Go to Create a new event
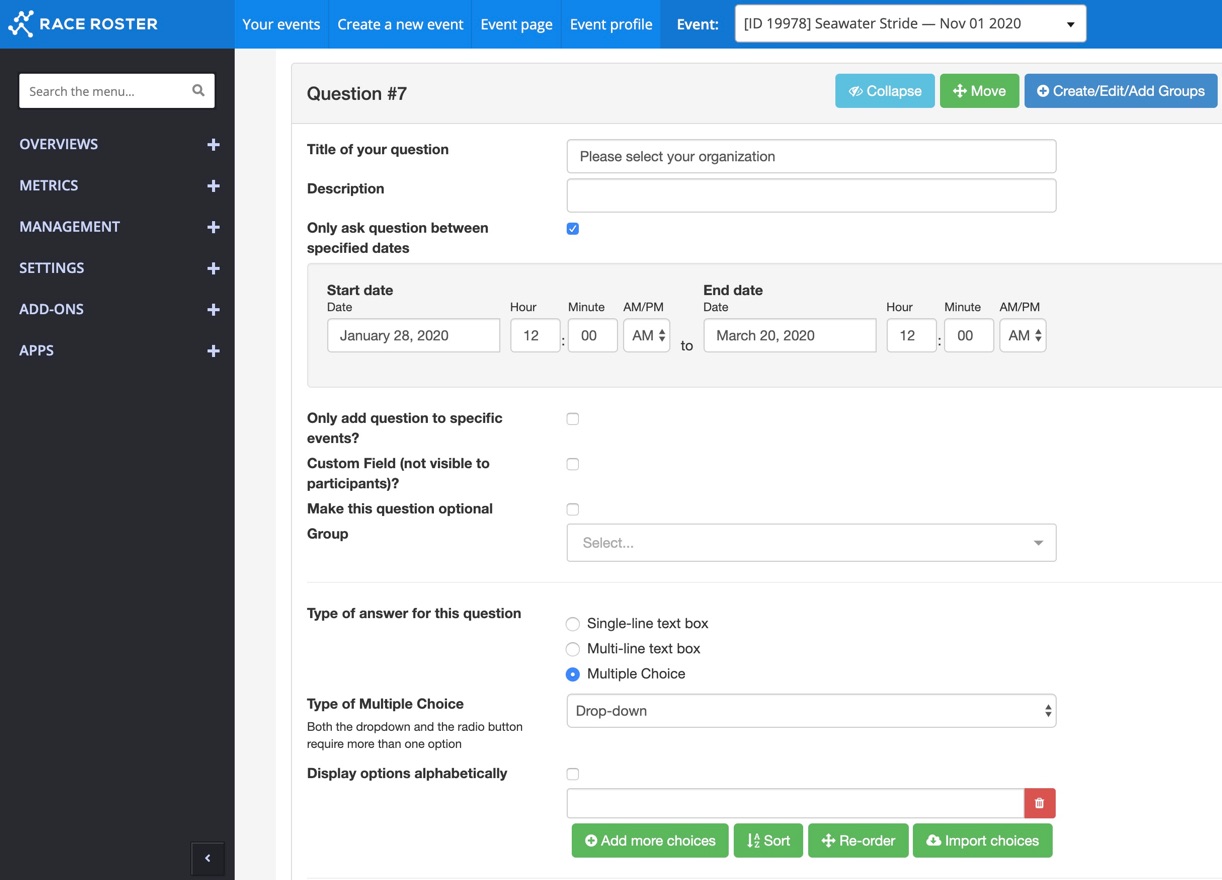The image size is (1222, 880). pos(400,24)
